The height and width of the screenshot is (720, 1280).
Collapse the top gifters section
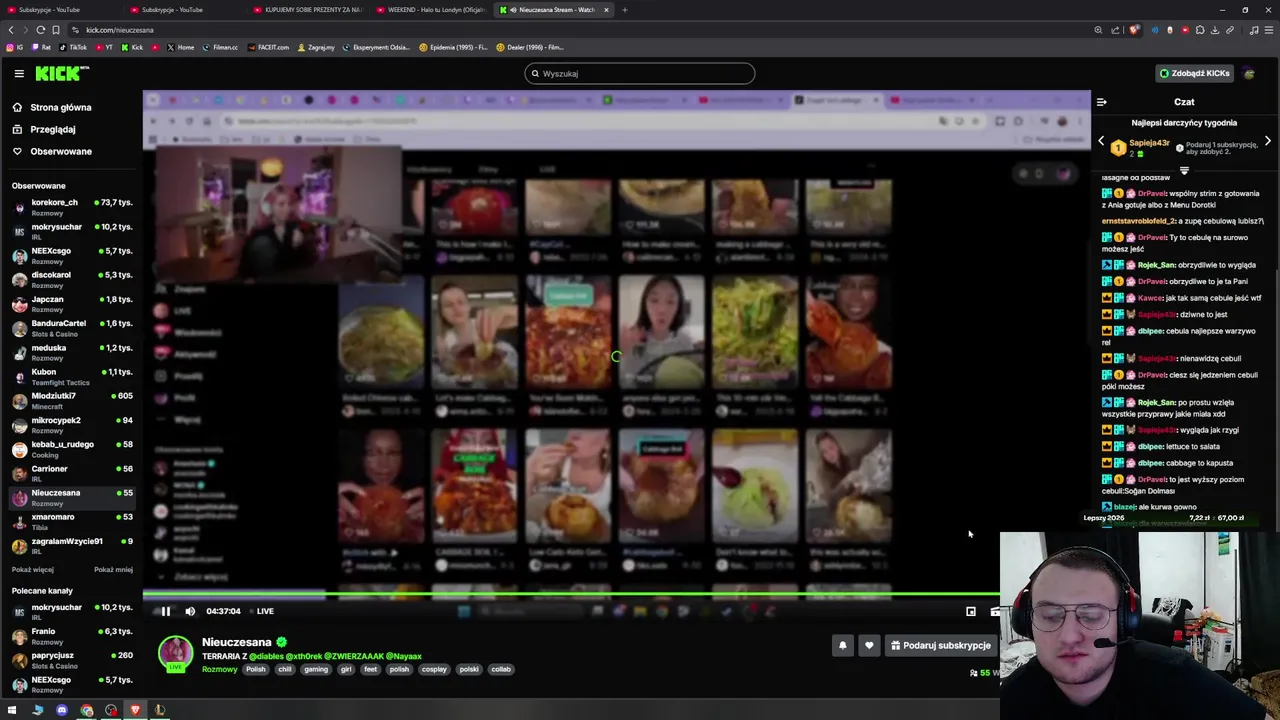[1184, 171]
